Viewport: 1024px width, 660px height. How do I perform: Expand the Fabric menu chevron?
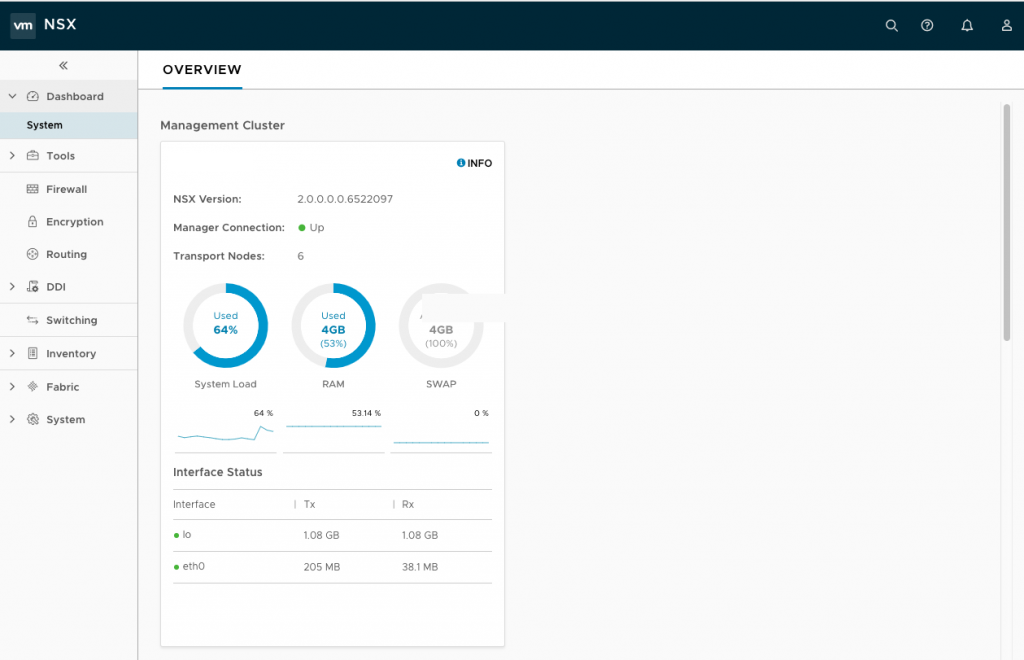(x=12, y=386)
